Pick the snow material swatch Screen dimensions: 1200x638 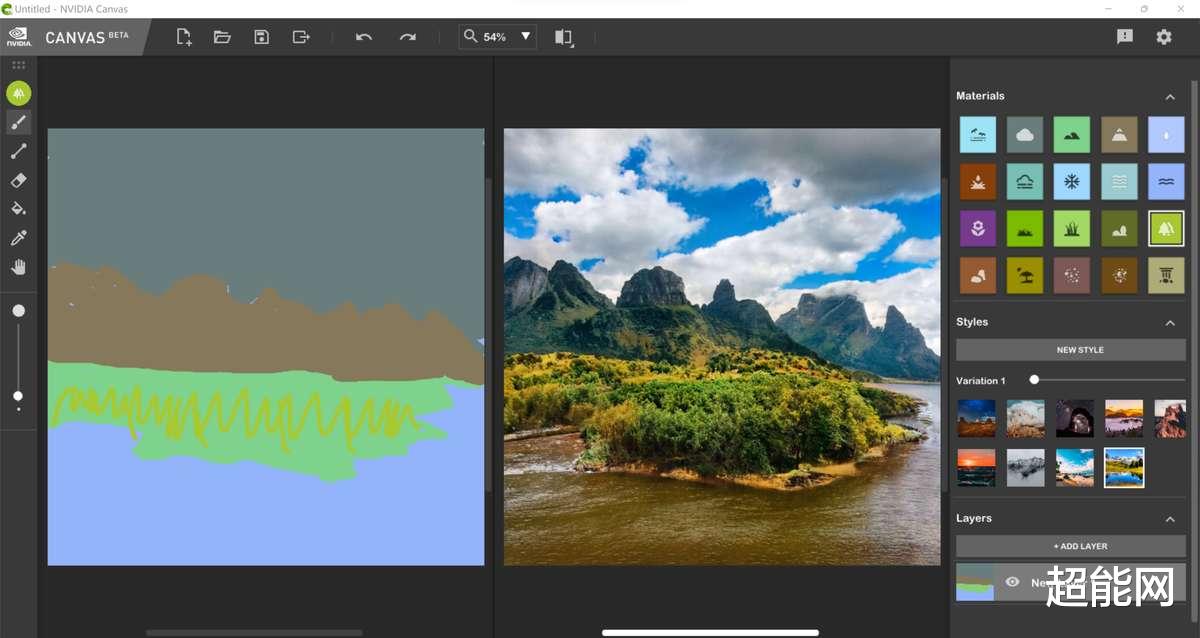(1072, 181)
